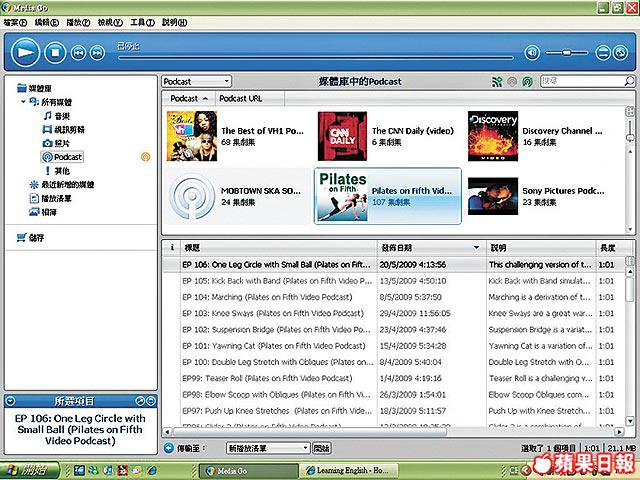The image size is (640, 480).
Task: Sort episodes by 標題 title column
Action: click(278, 248)
